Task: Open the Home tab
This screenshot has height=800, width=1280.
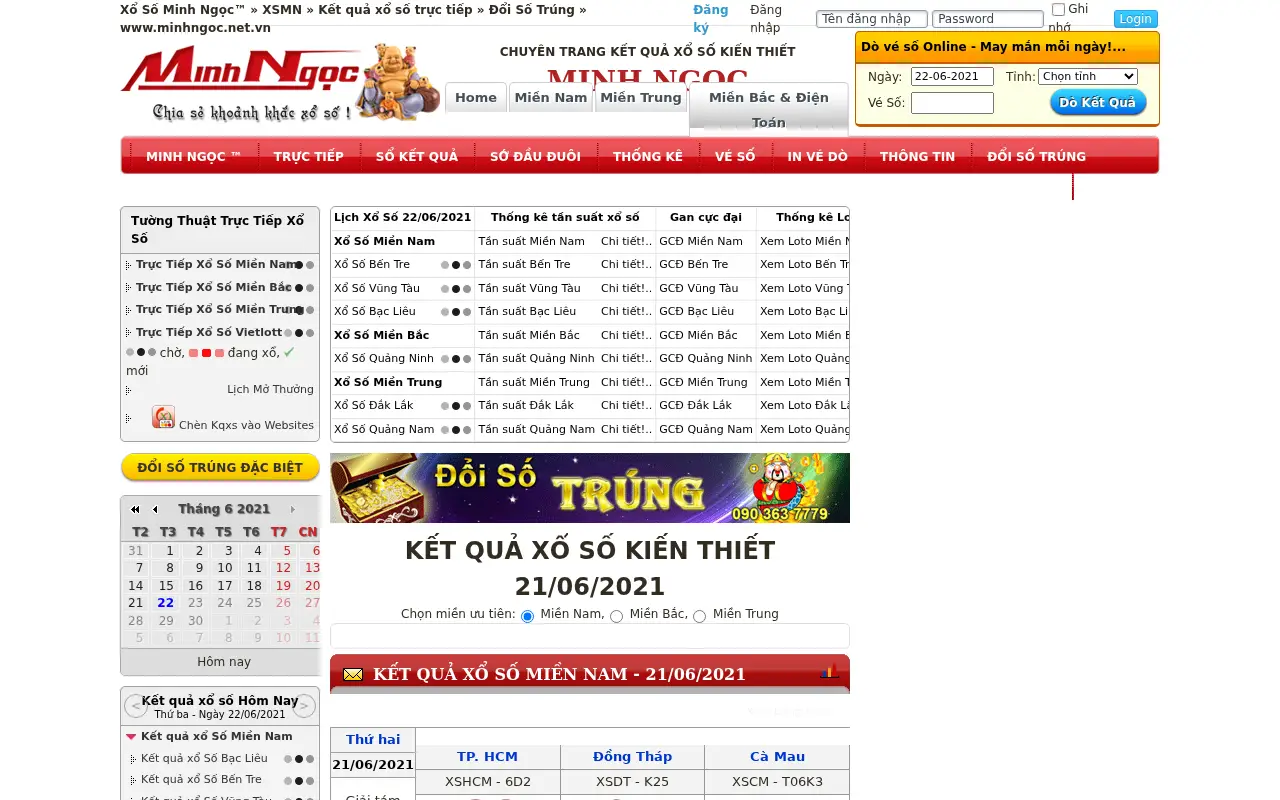Action: click(476, 97)
